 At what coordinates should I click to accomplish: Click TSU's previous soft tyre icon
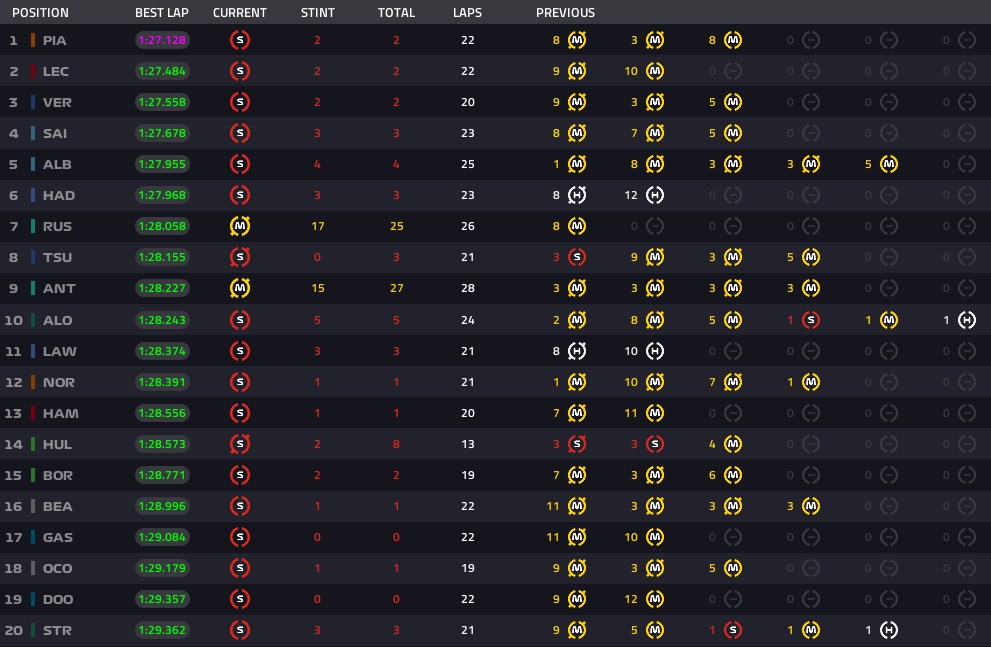576,257
